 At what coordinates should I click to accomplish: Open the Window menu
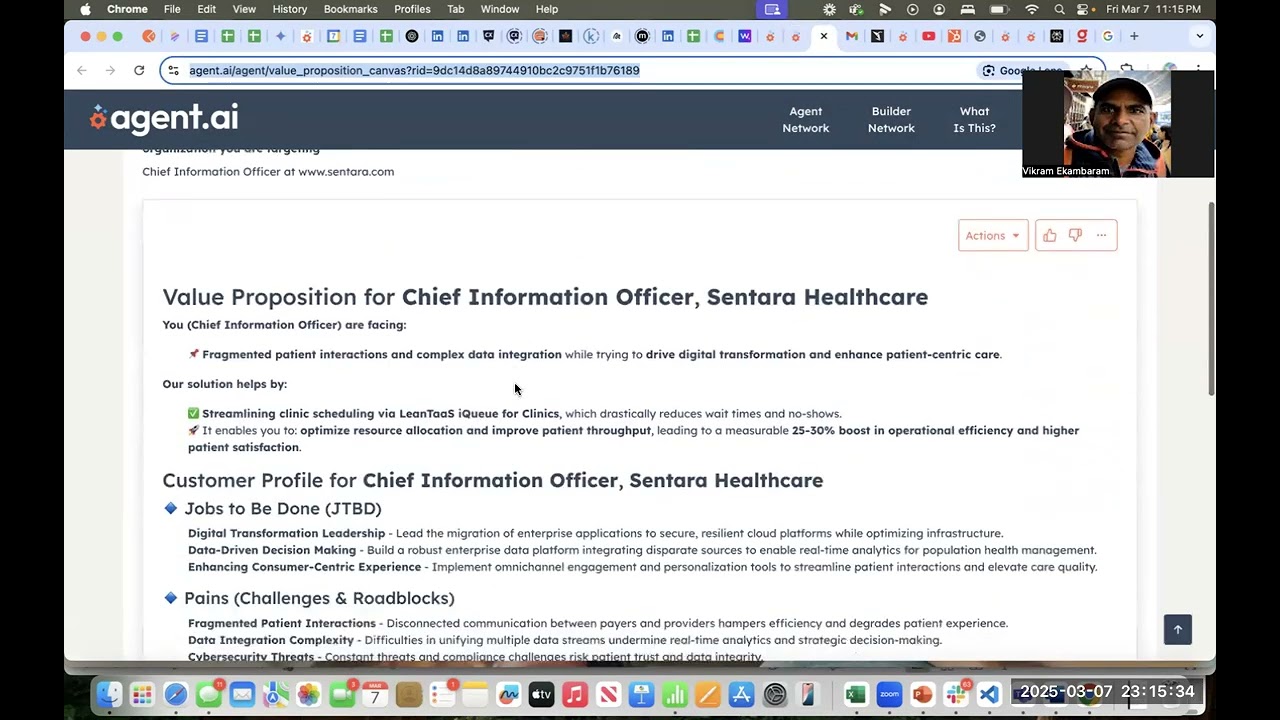(x=500, y=9)
